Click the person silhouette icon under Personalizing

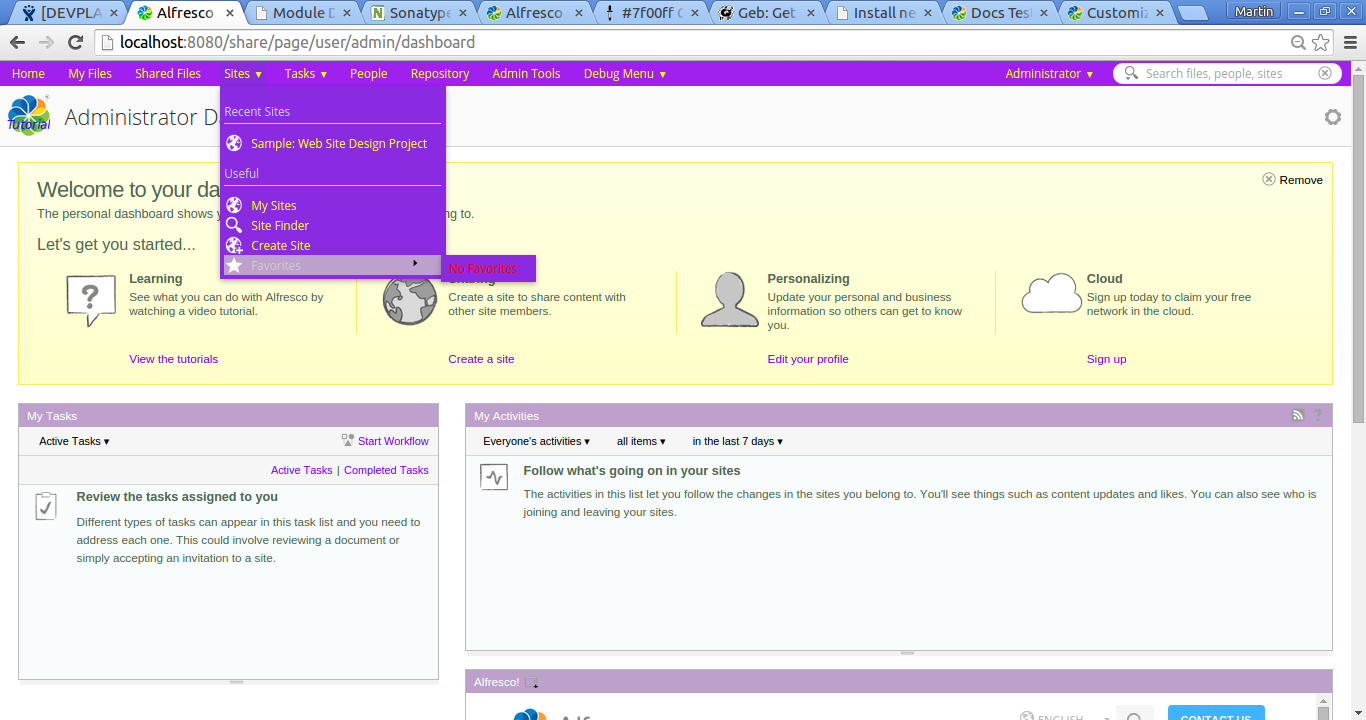click(x=730, y=299)
